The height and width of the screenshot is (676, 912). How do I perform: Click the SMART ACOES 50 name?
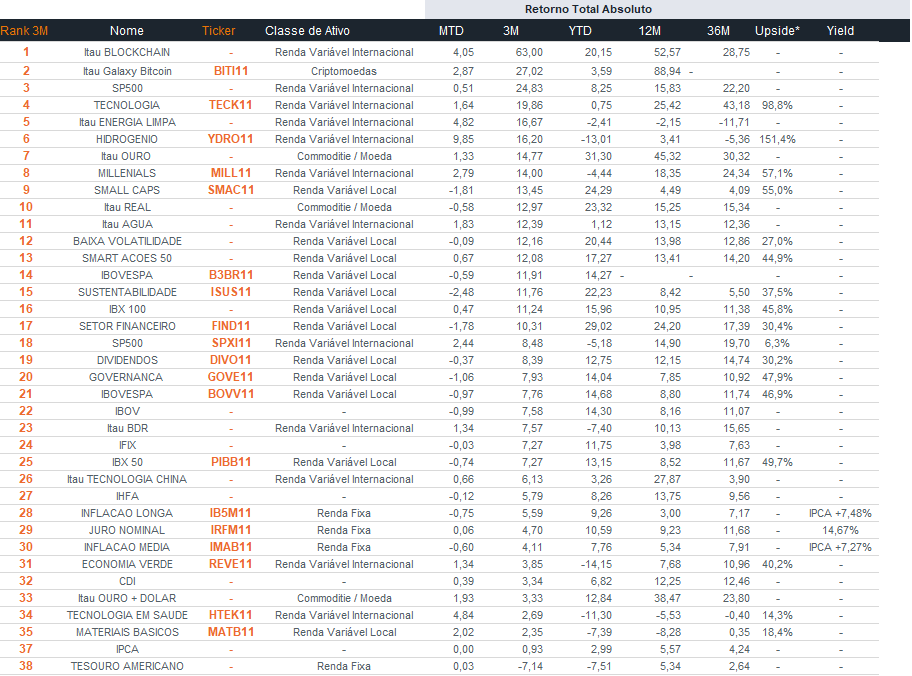(127, 258)
